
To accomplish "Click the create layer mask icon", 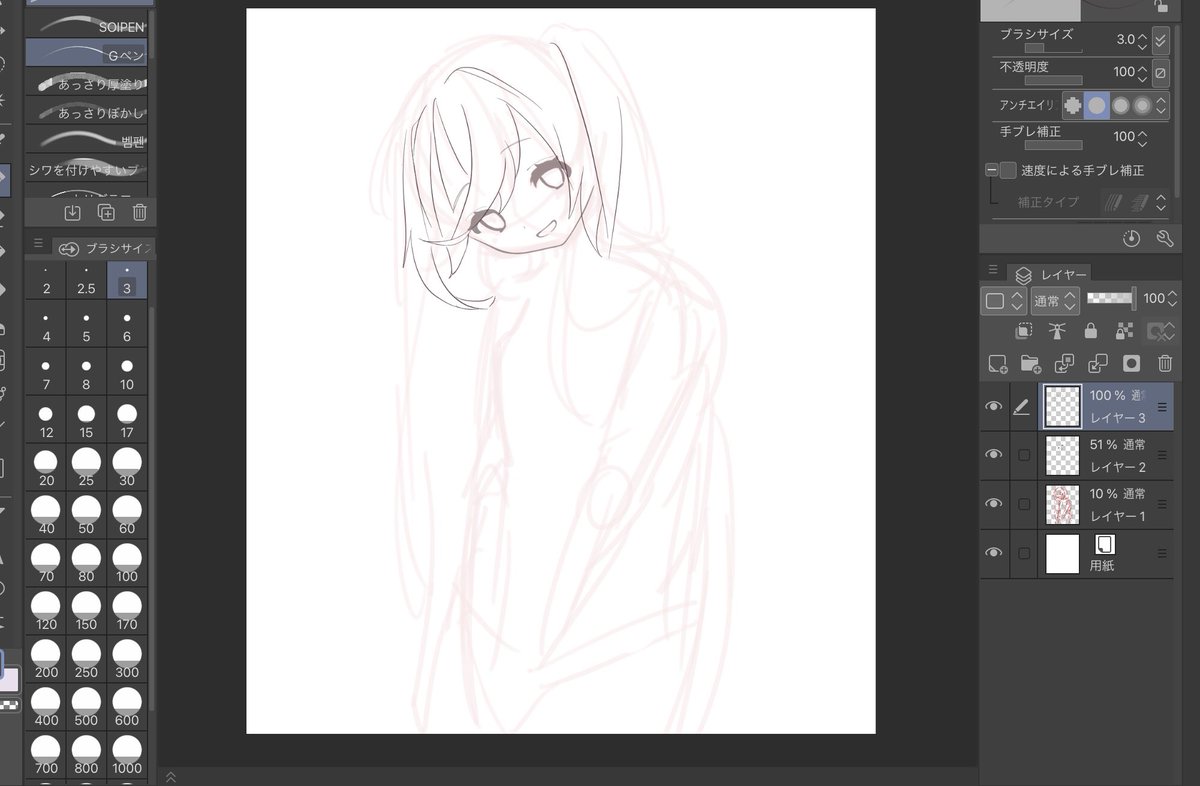I will tap(1131, 364).
